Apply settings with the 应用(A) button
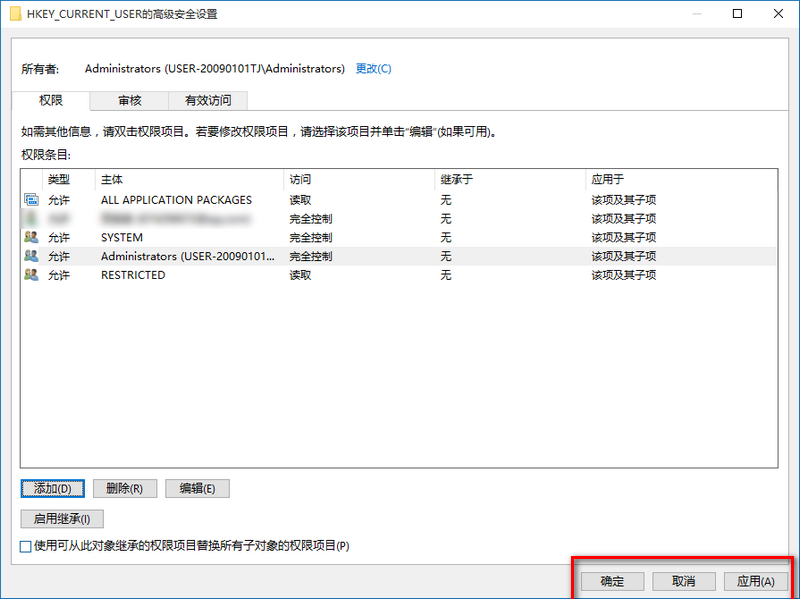Image resolution: width=800 pixels, height=599 pixels. [755, 581]
